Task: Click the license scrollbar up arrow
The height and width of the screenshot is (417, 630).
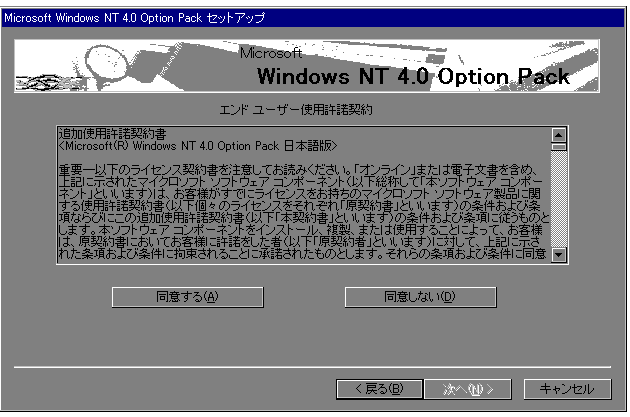Action: click(559, 135)
